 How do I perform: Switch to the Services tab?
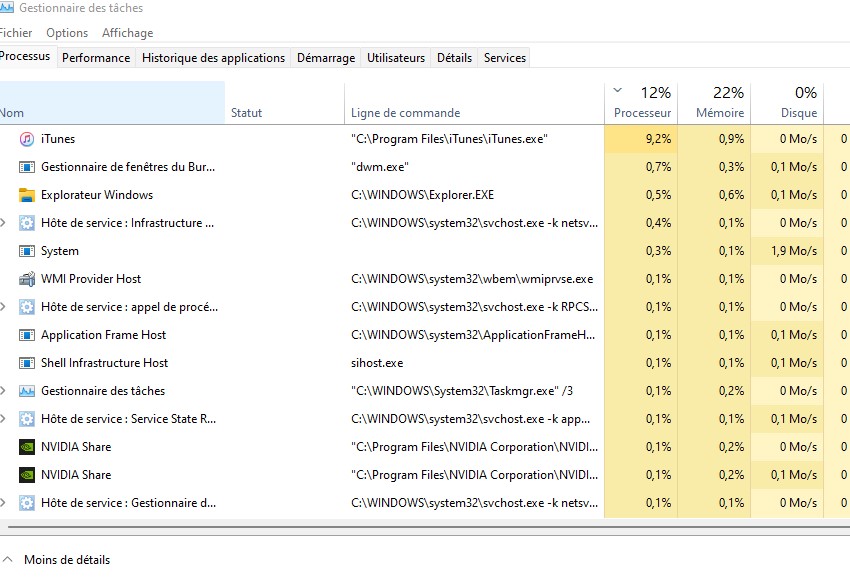tap(505, 58)
